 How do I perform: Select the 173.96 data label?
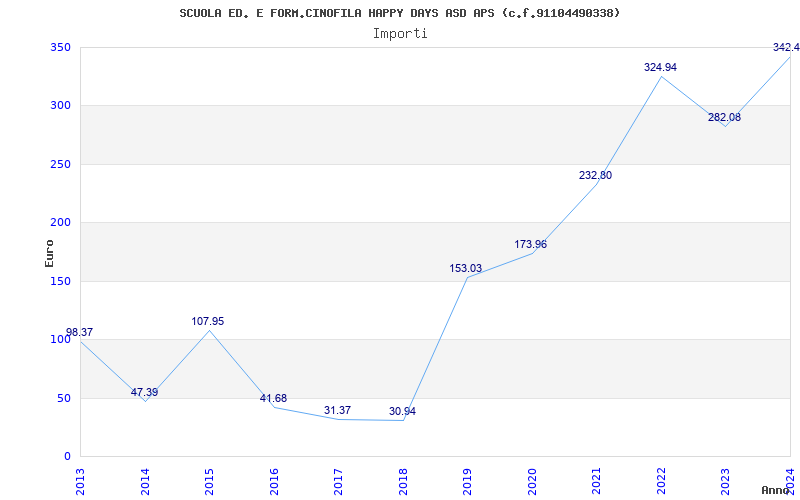pyautogui.click(x=530, y=244)
